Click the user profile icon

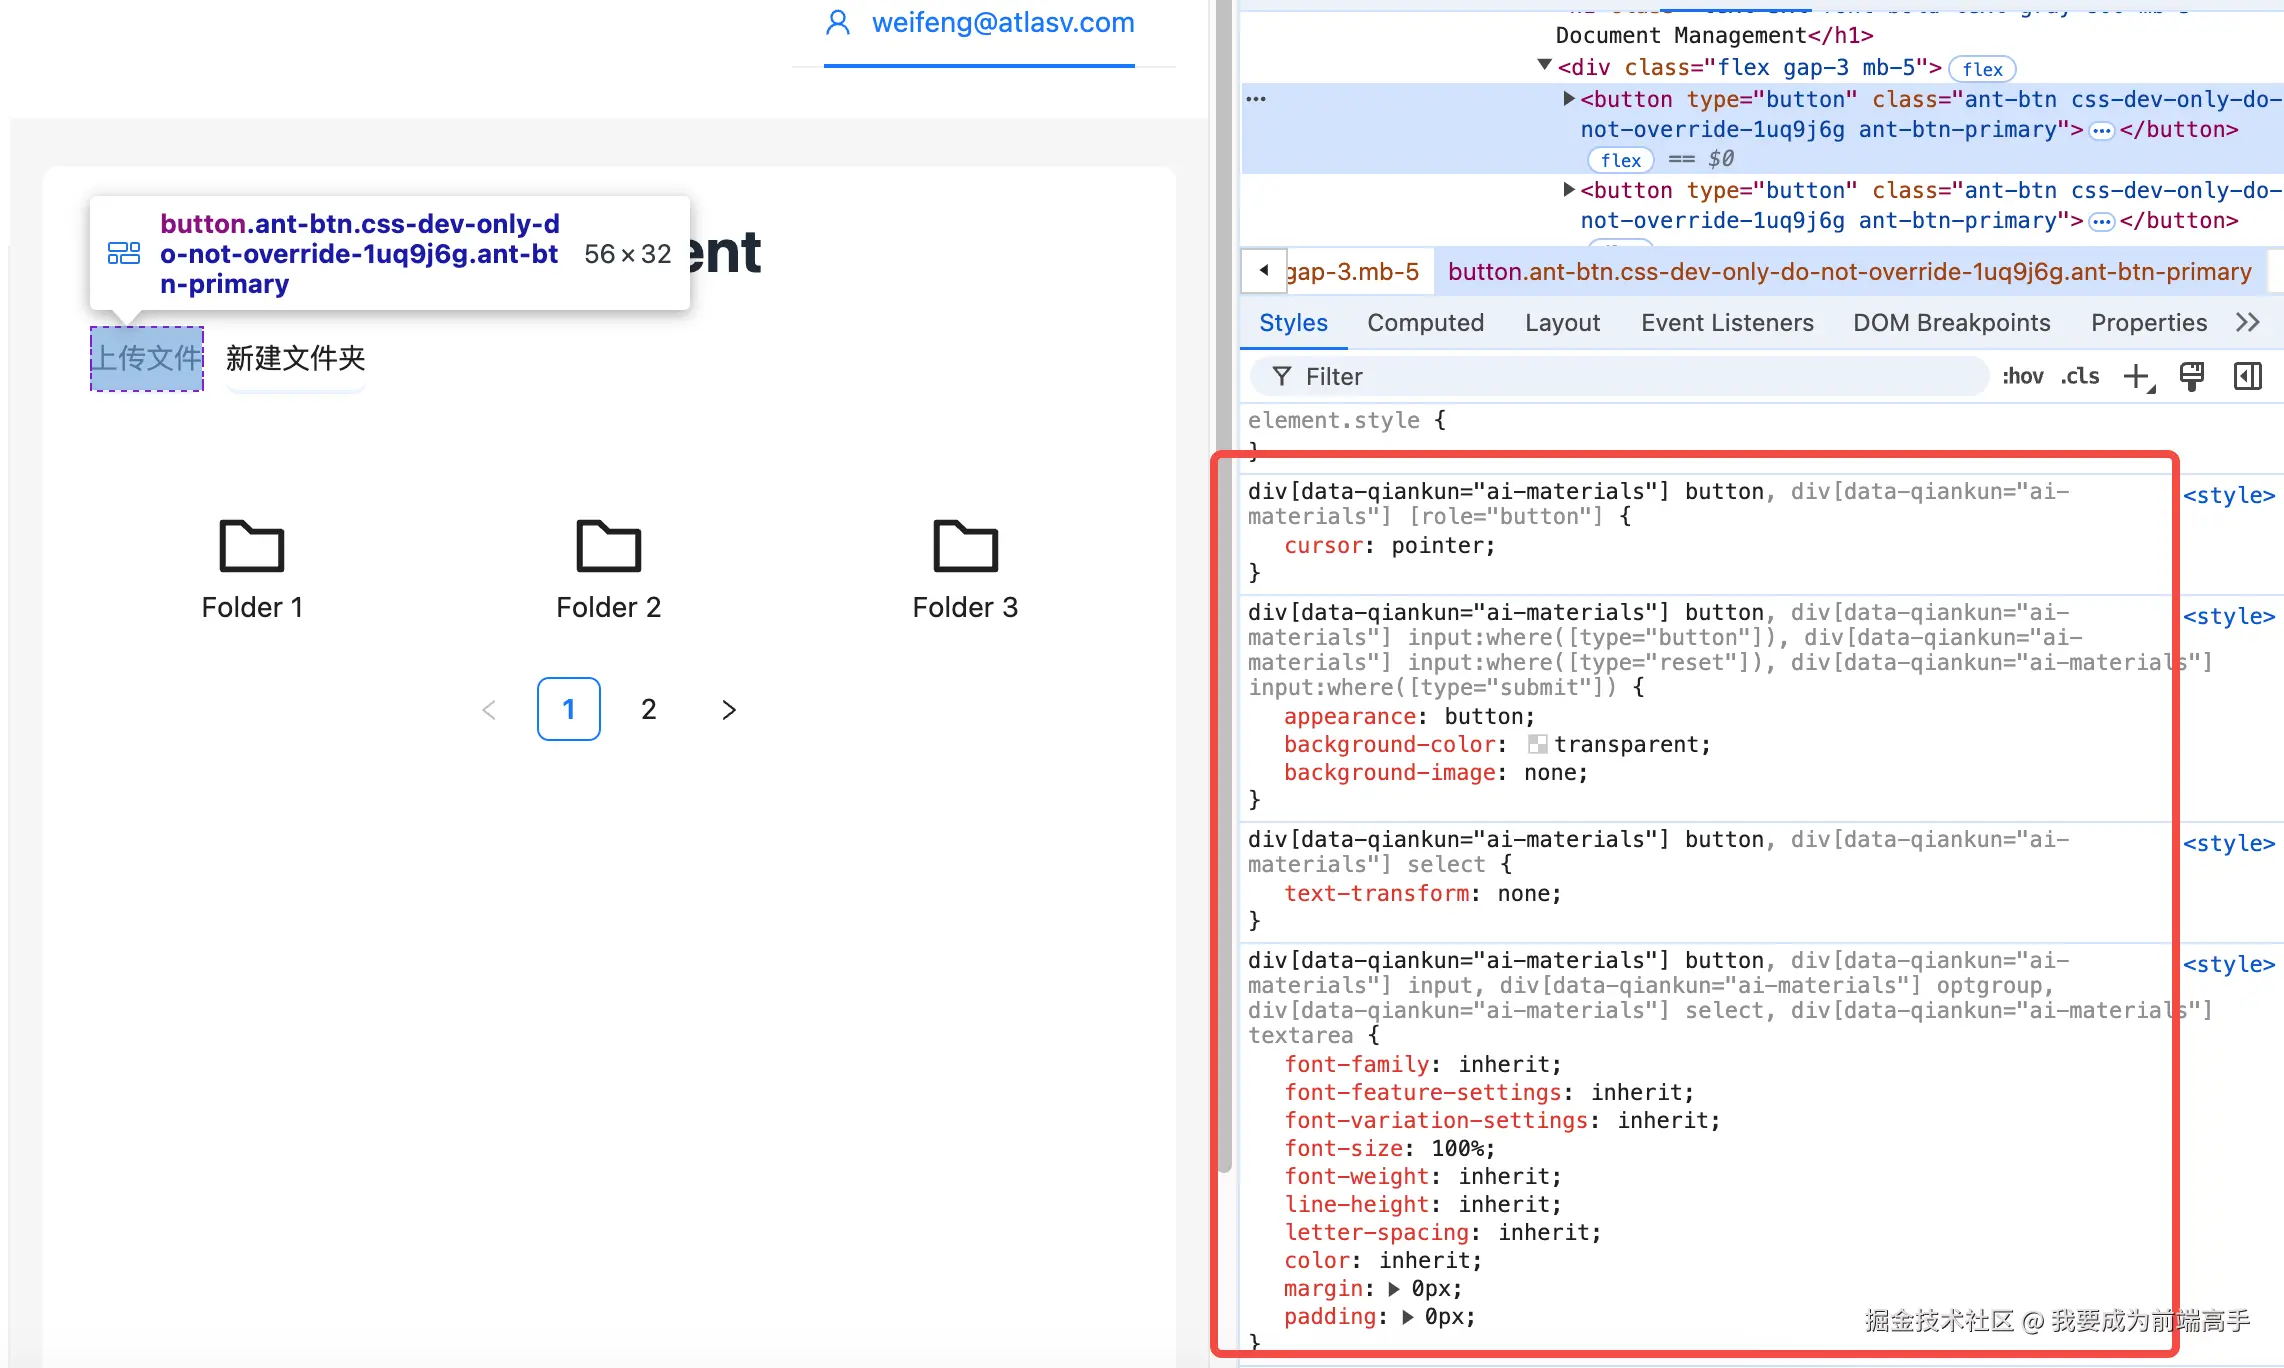838,23
